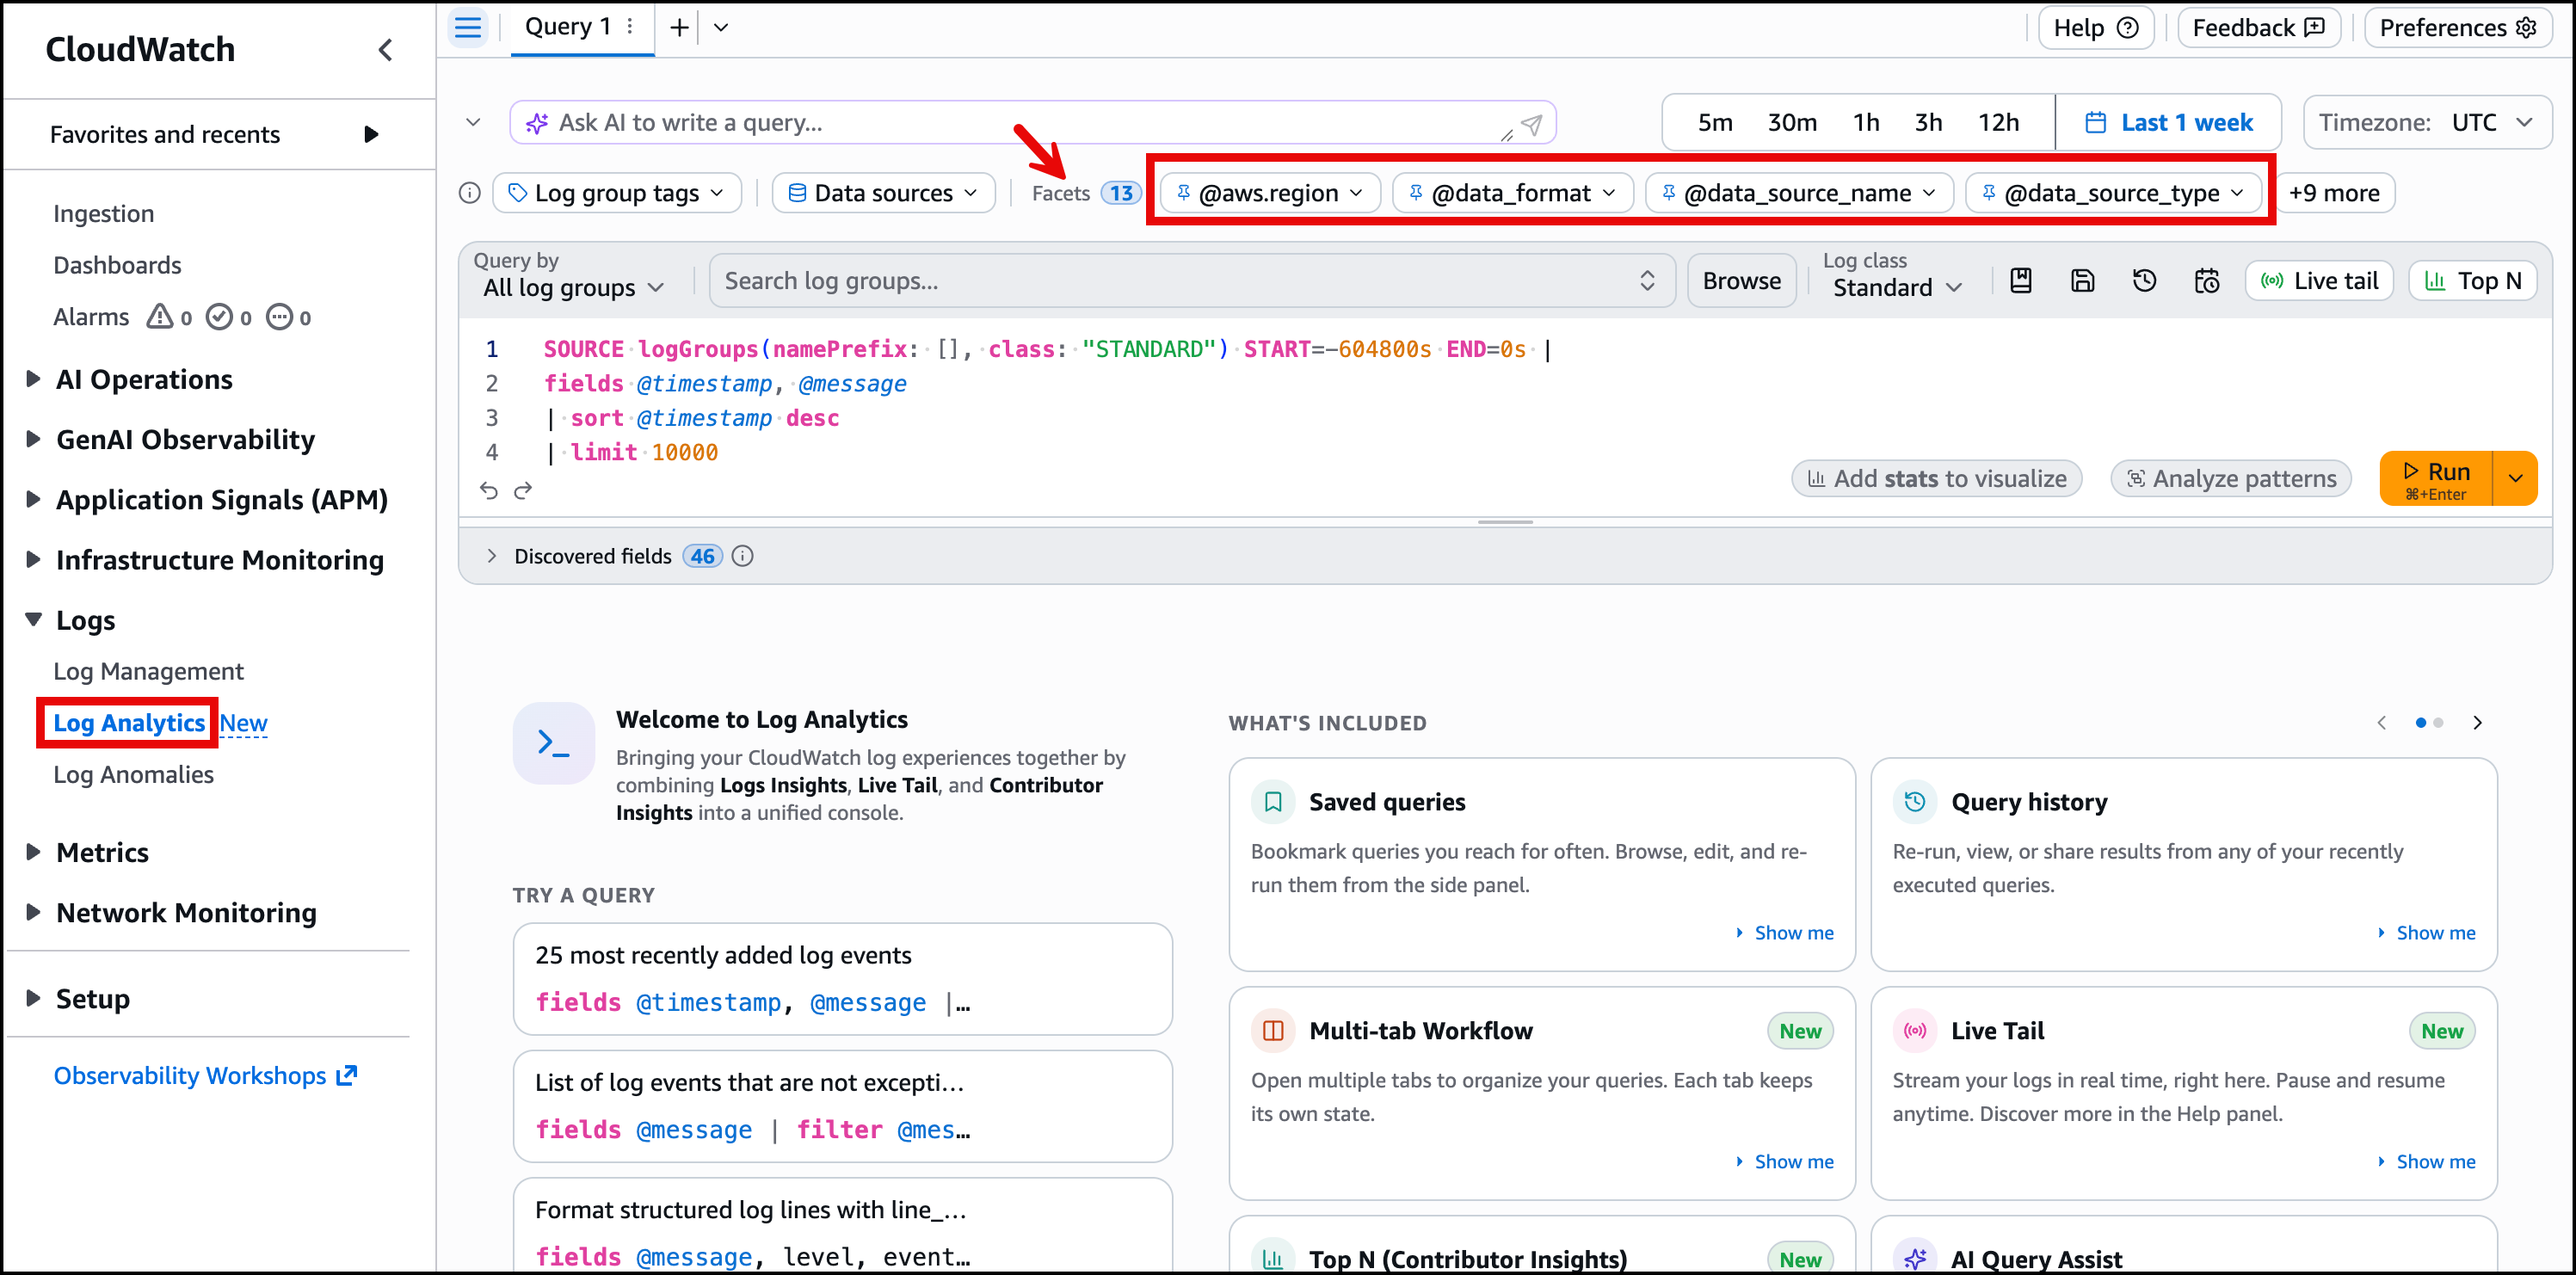Select the 3h time range
This screenshot has width=2576, height=1275.
click(1928, 122)
